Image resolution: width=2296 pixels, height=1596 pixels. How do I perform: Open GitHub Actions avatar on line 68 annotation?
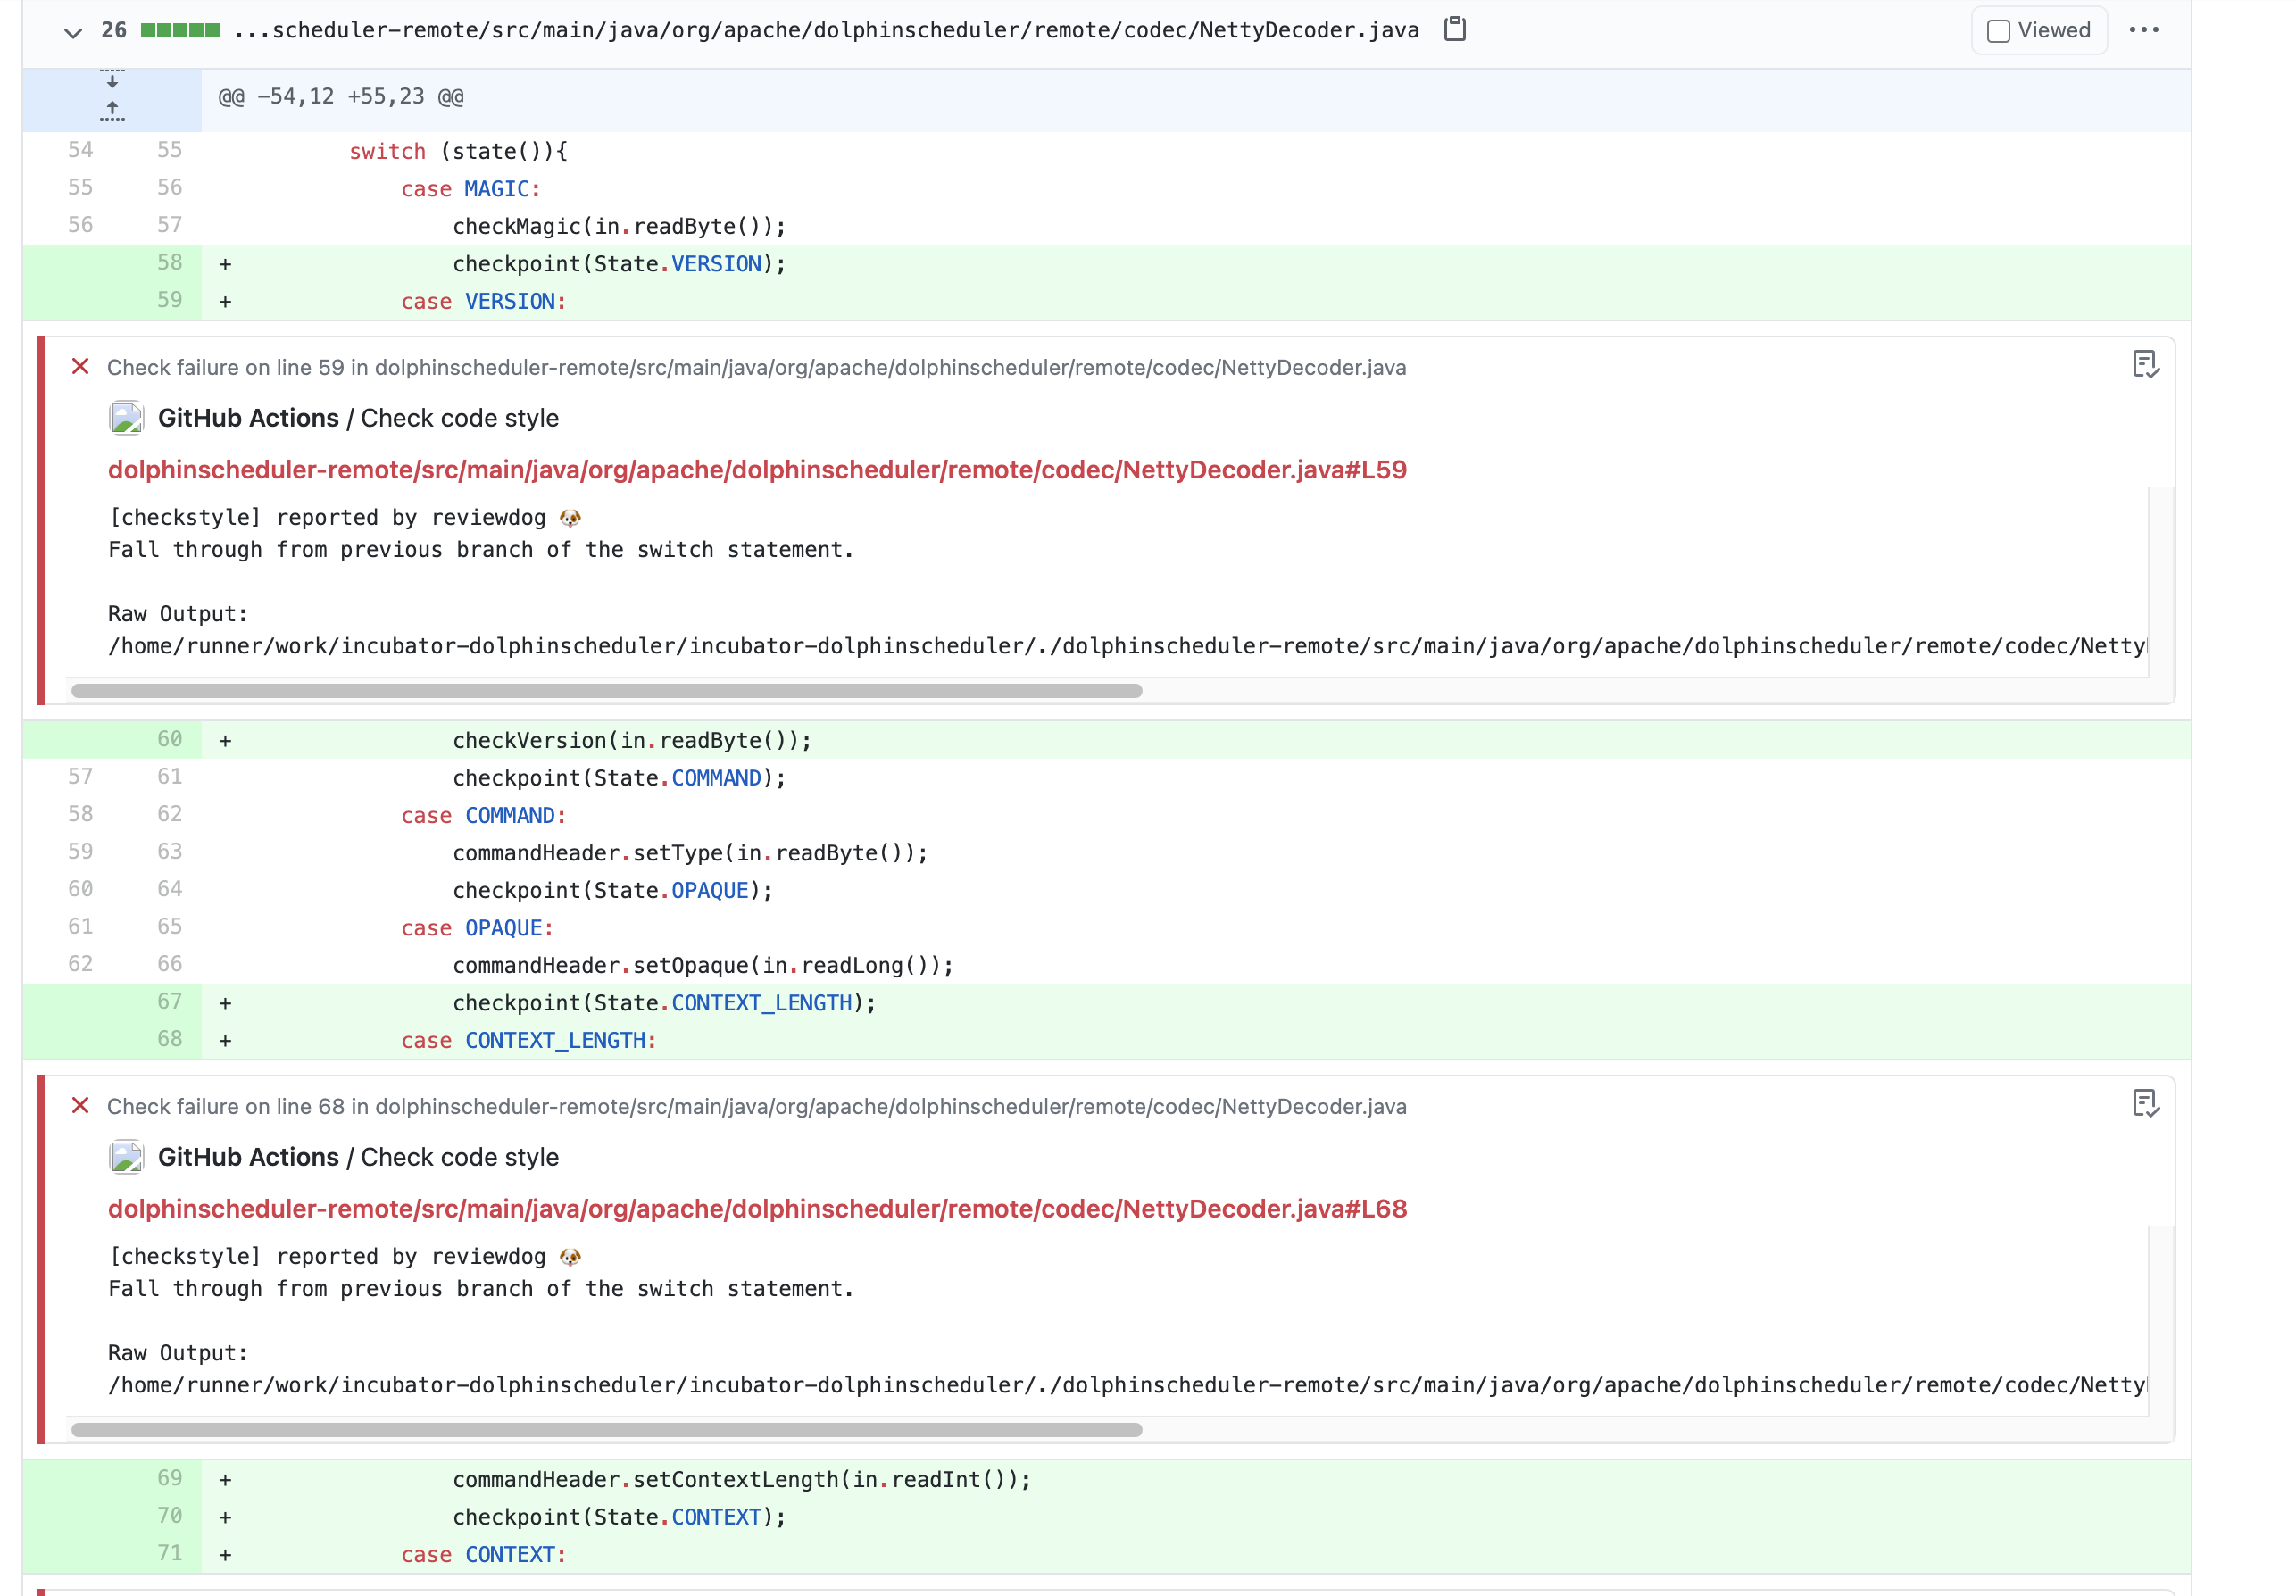[x=126, y=1157]
